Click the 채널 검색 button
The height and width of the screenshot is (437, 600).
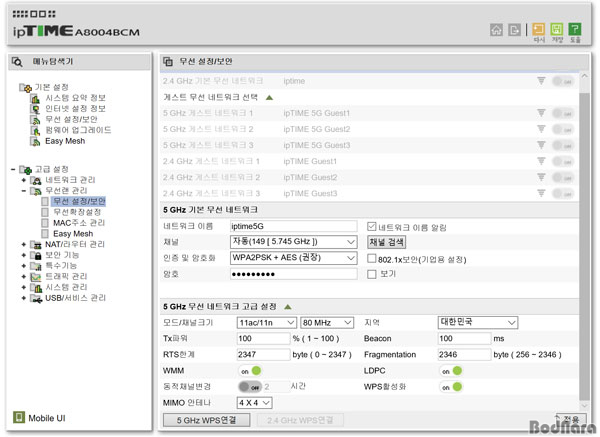click(386, 242)
